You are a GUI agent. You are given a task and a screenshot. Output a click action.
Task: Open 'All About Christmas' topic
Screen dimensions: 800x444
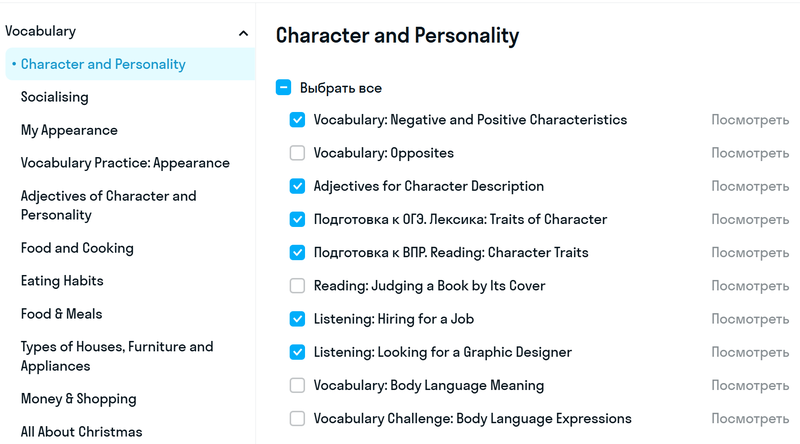pos(82,432)
